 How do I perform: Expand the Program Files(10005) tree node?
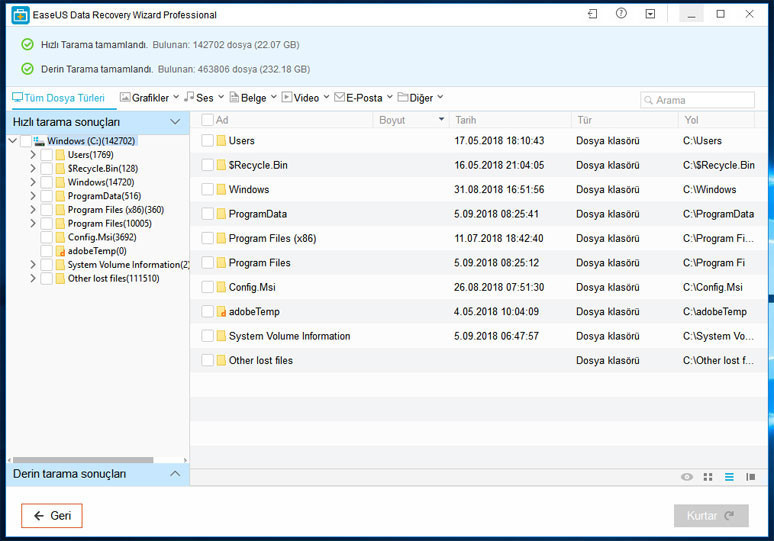click(x=33, y=224)
